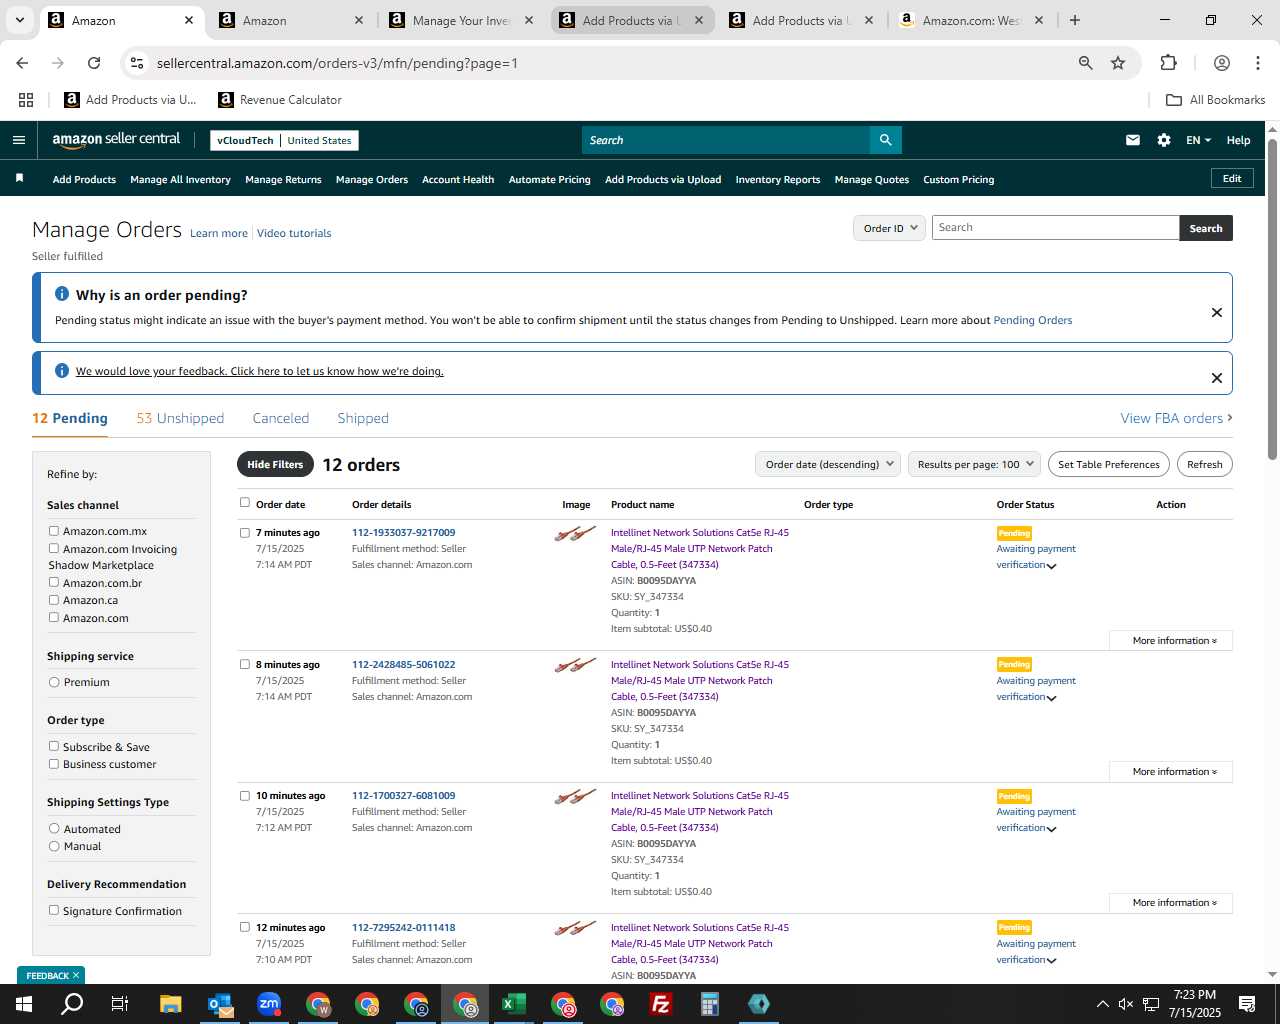Open the Results per page dropdown
This screenshot has width=1280, height=1024.
tap(974, 464)
